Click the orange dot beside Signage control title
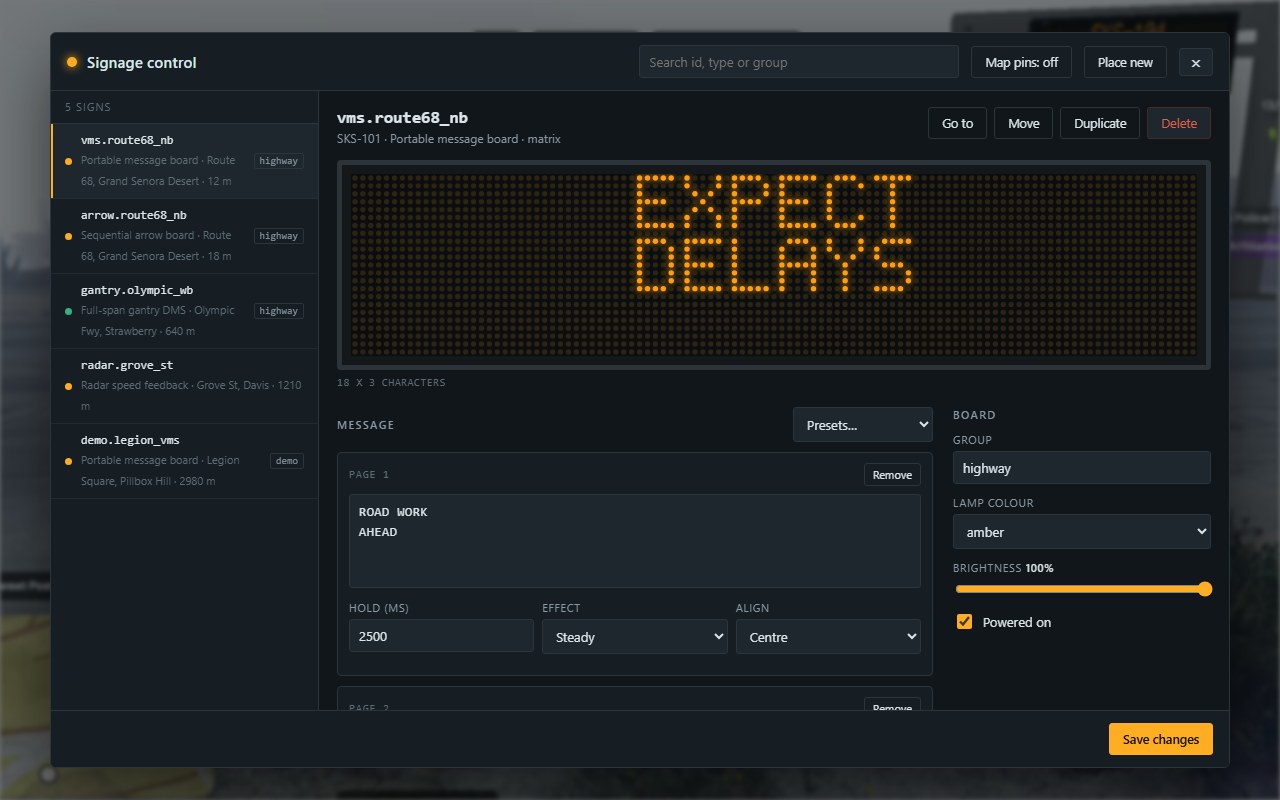The height and width of the screenshot is (800, 1280). coord(72,62)
